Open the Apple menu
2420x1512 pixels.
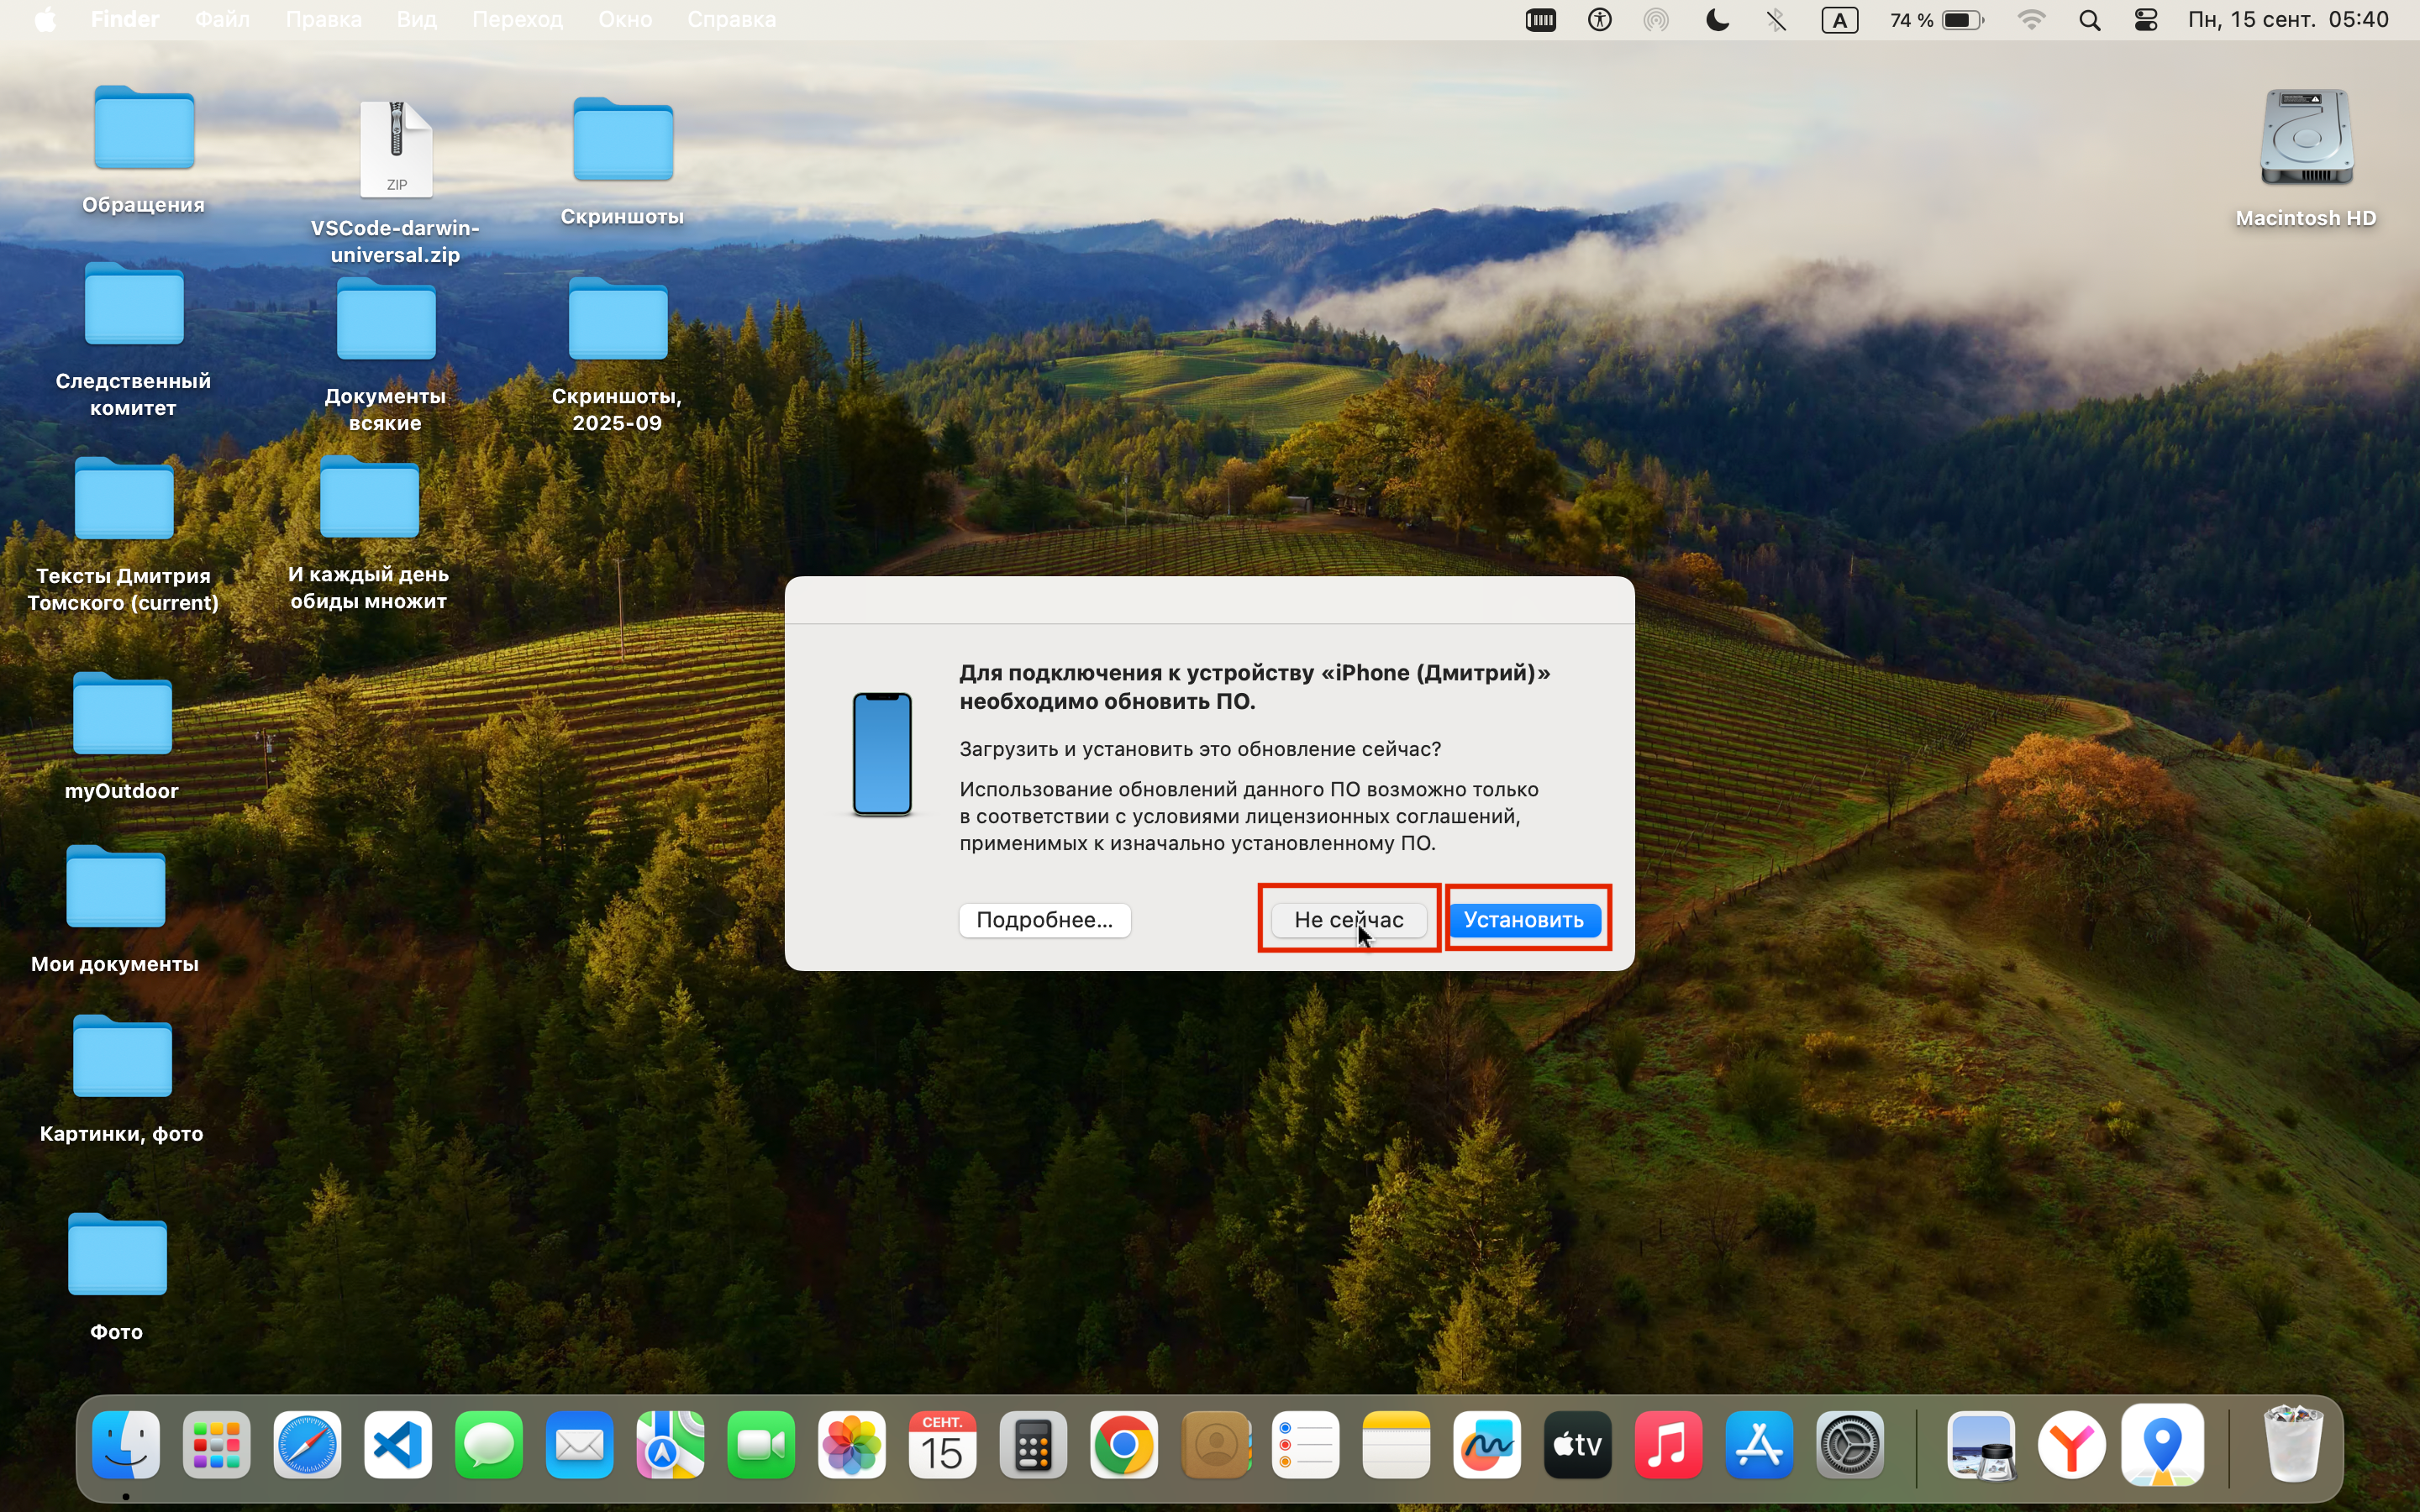pos(46,20)
